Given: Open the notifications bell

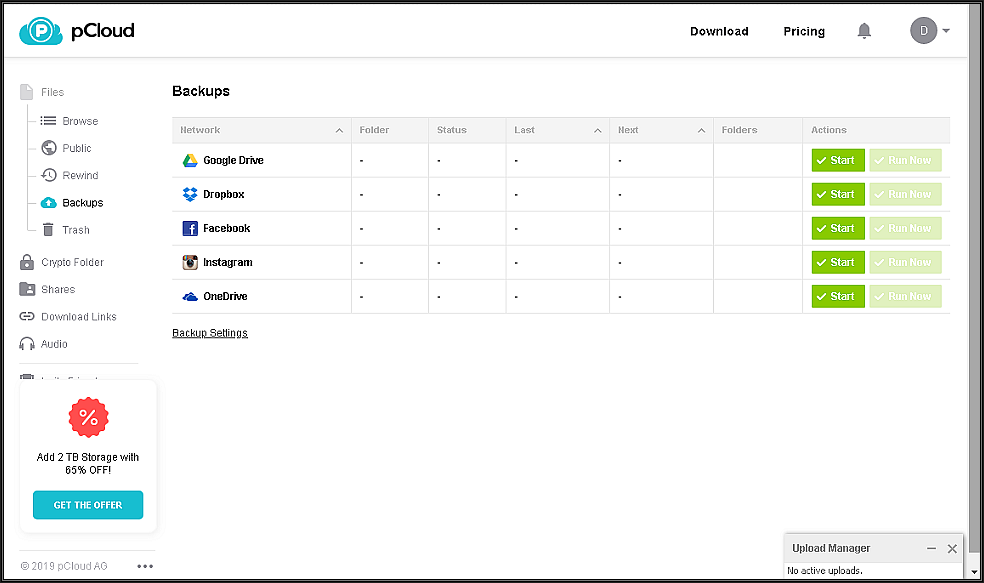Looking at the screenshot, I should 864,31.
